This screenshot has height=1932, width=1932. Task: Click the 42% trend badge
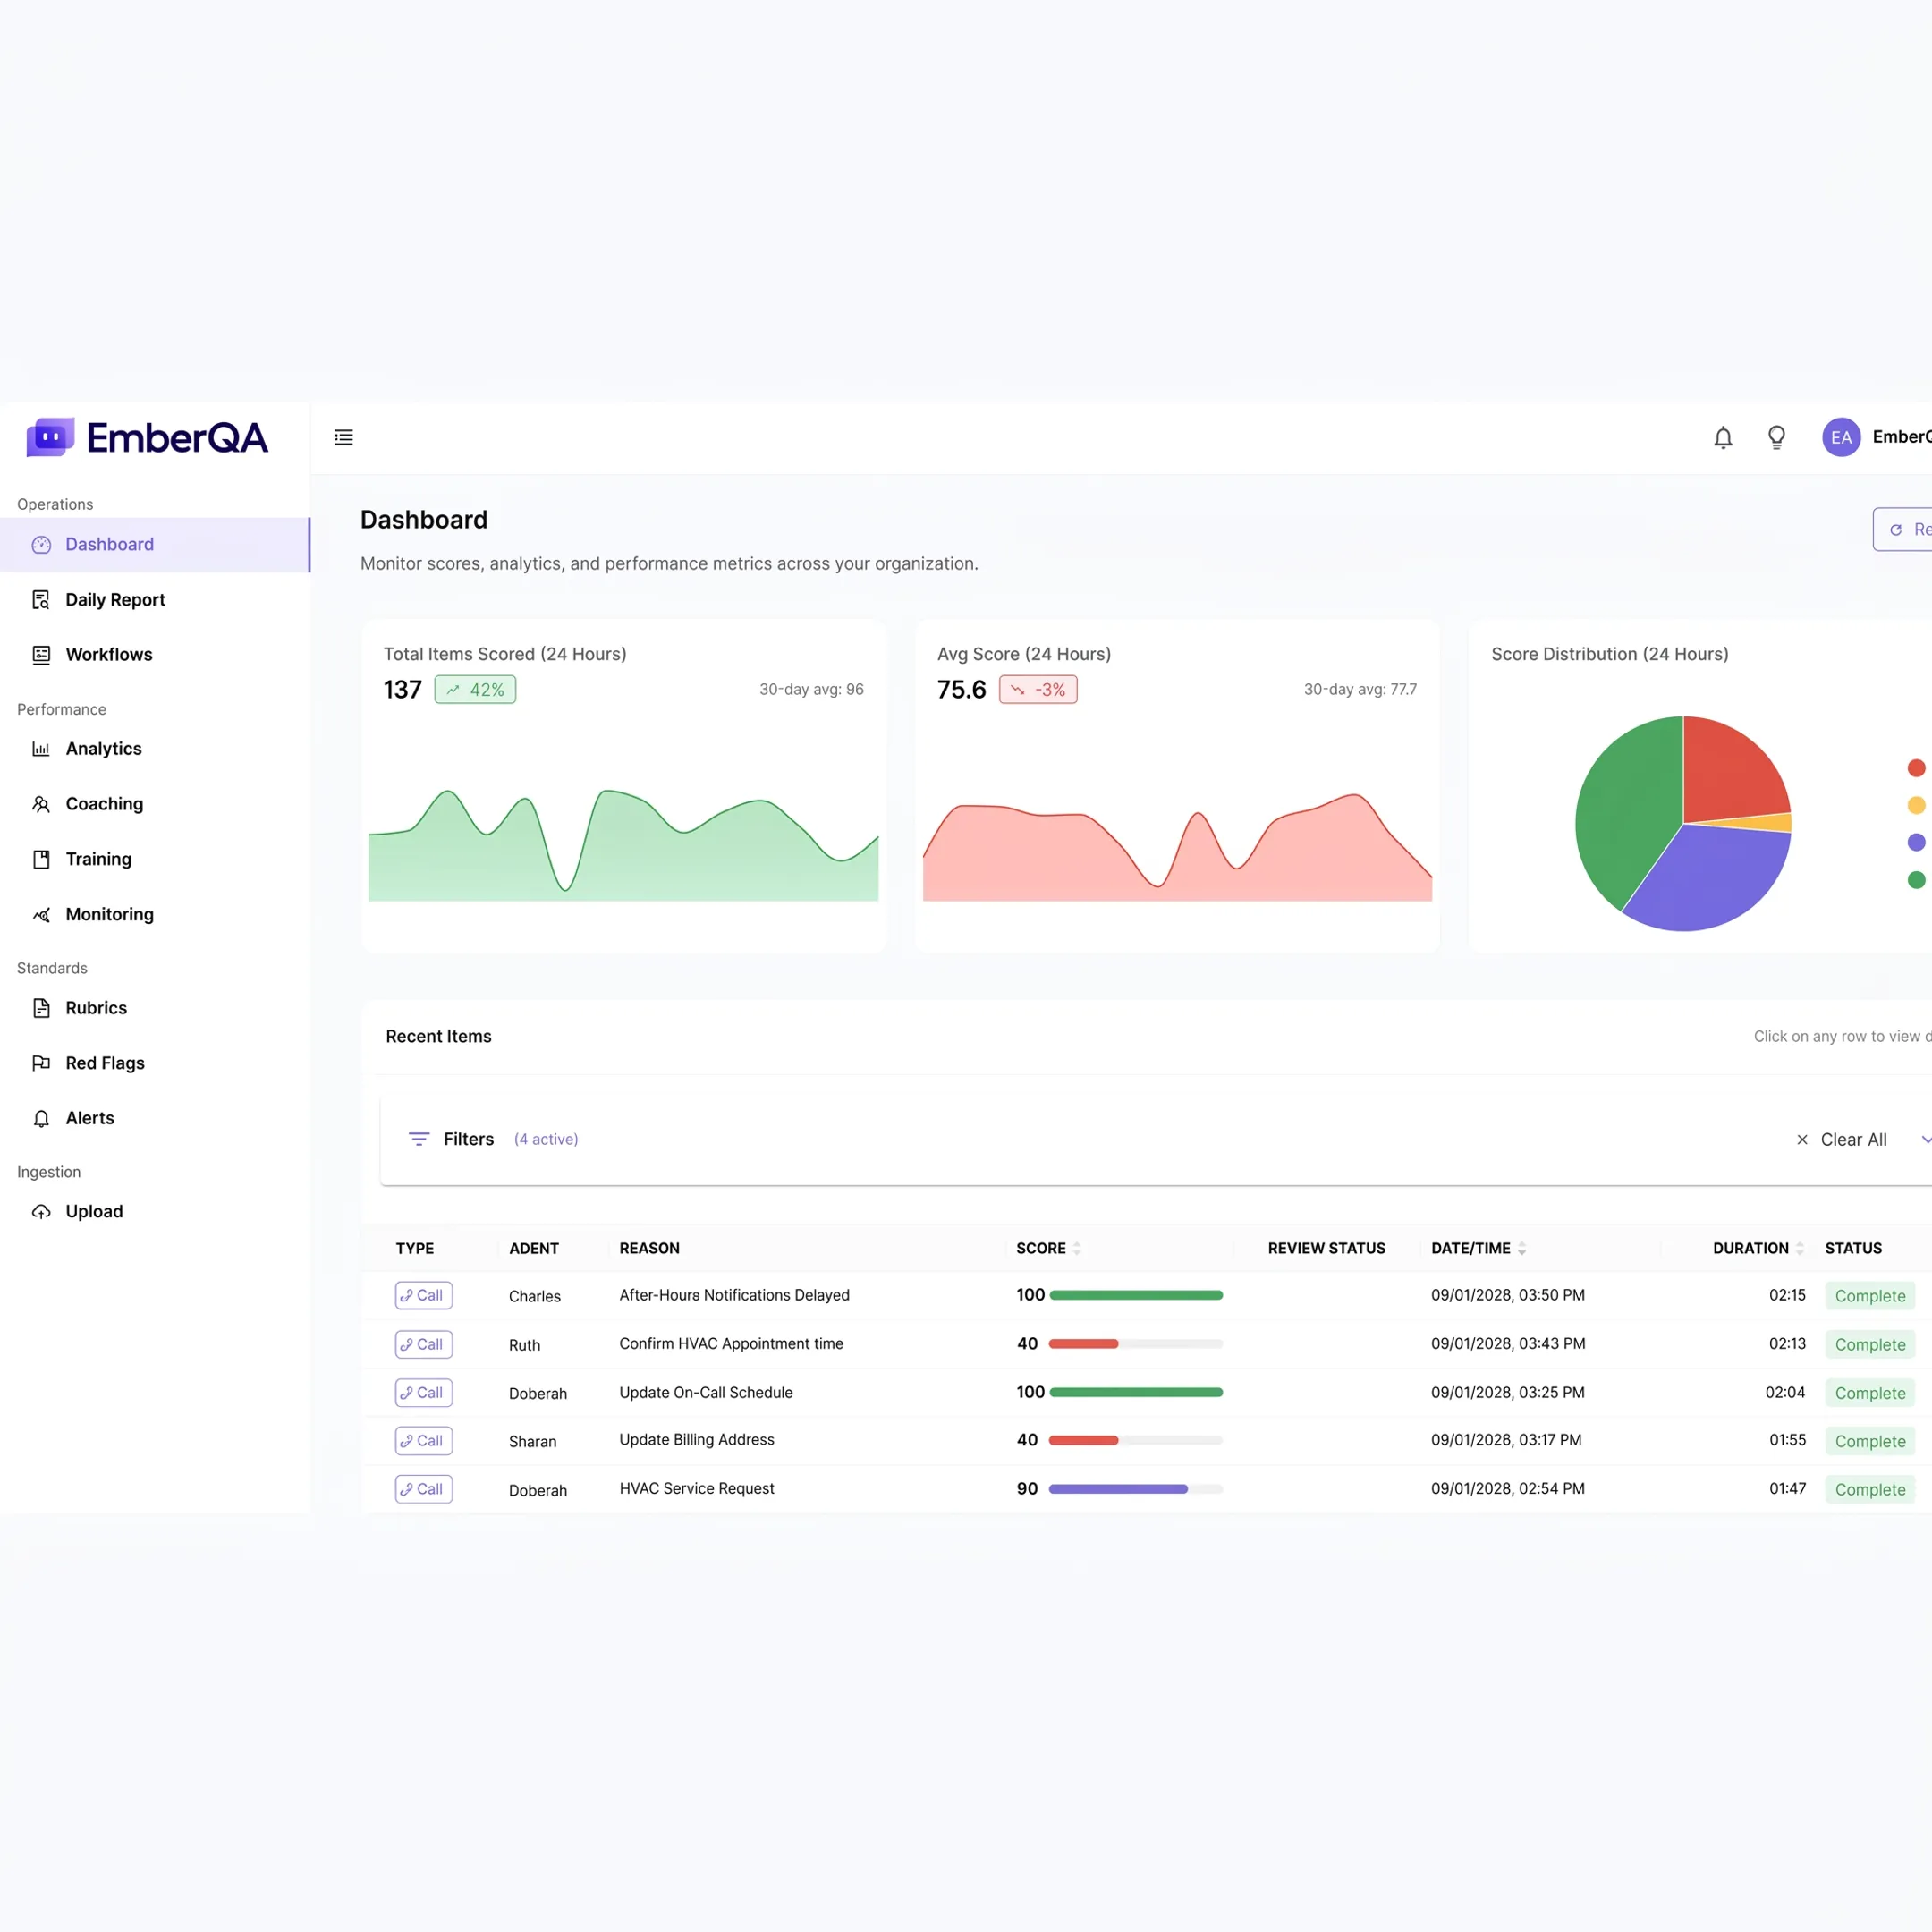[475, 689]
